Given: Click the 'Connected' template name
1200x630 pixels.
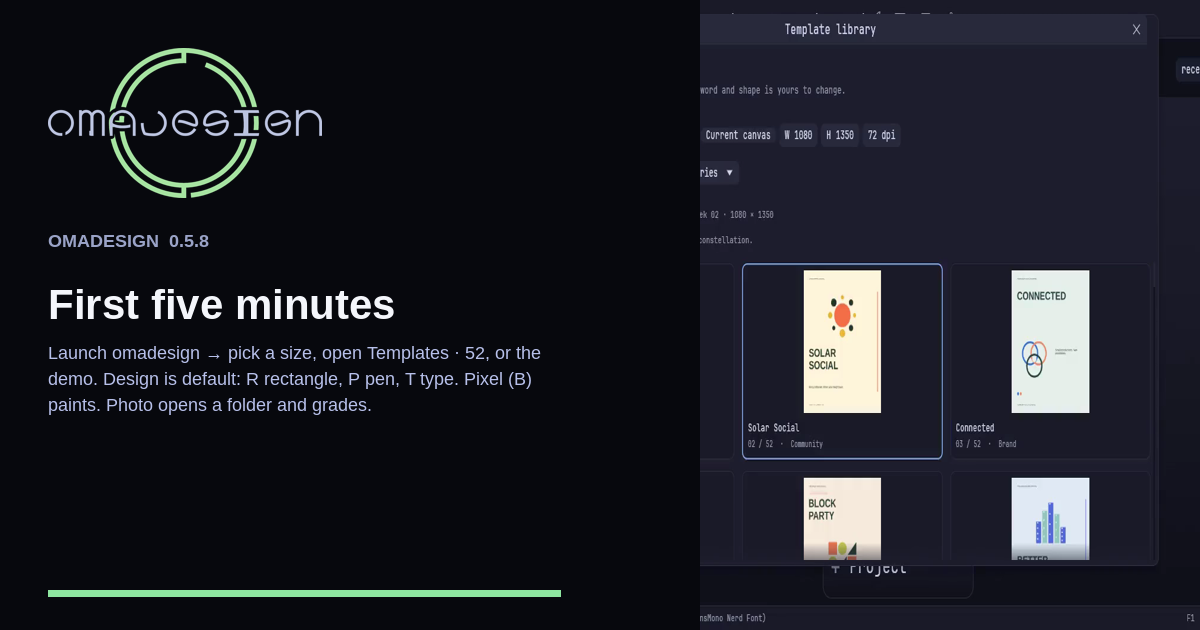Looking at the screenshot, I should coord(975,428).
